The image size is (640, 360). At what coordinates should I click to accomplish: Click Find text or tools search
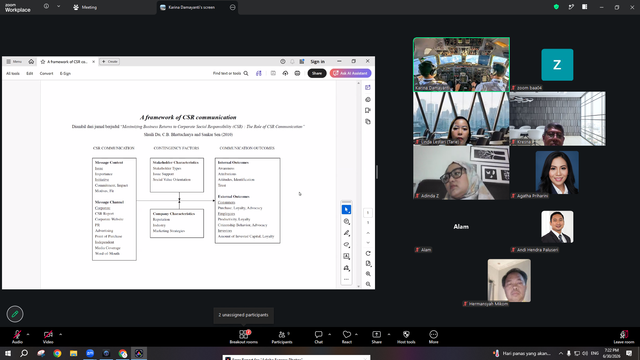231,73
